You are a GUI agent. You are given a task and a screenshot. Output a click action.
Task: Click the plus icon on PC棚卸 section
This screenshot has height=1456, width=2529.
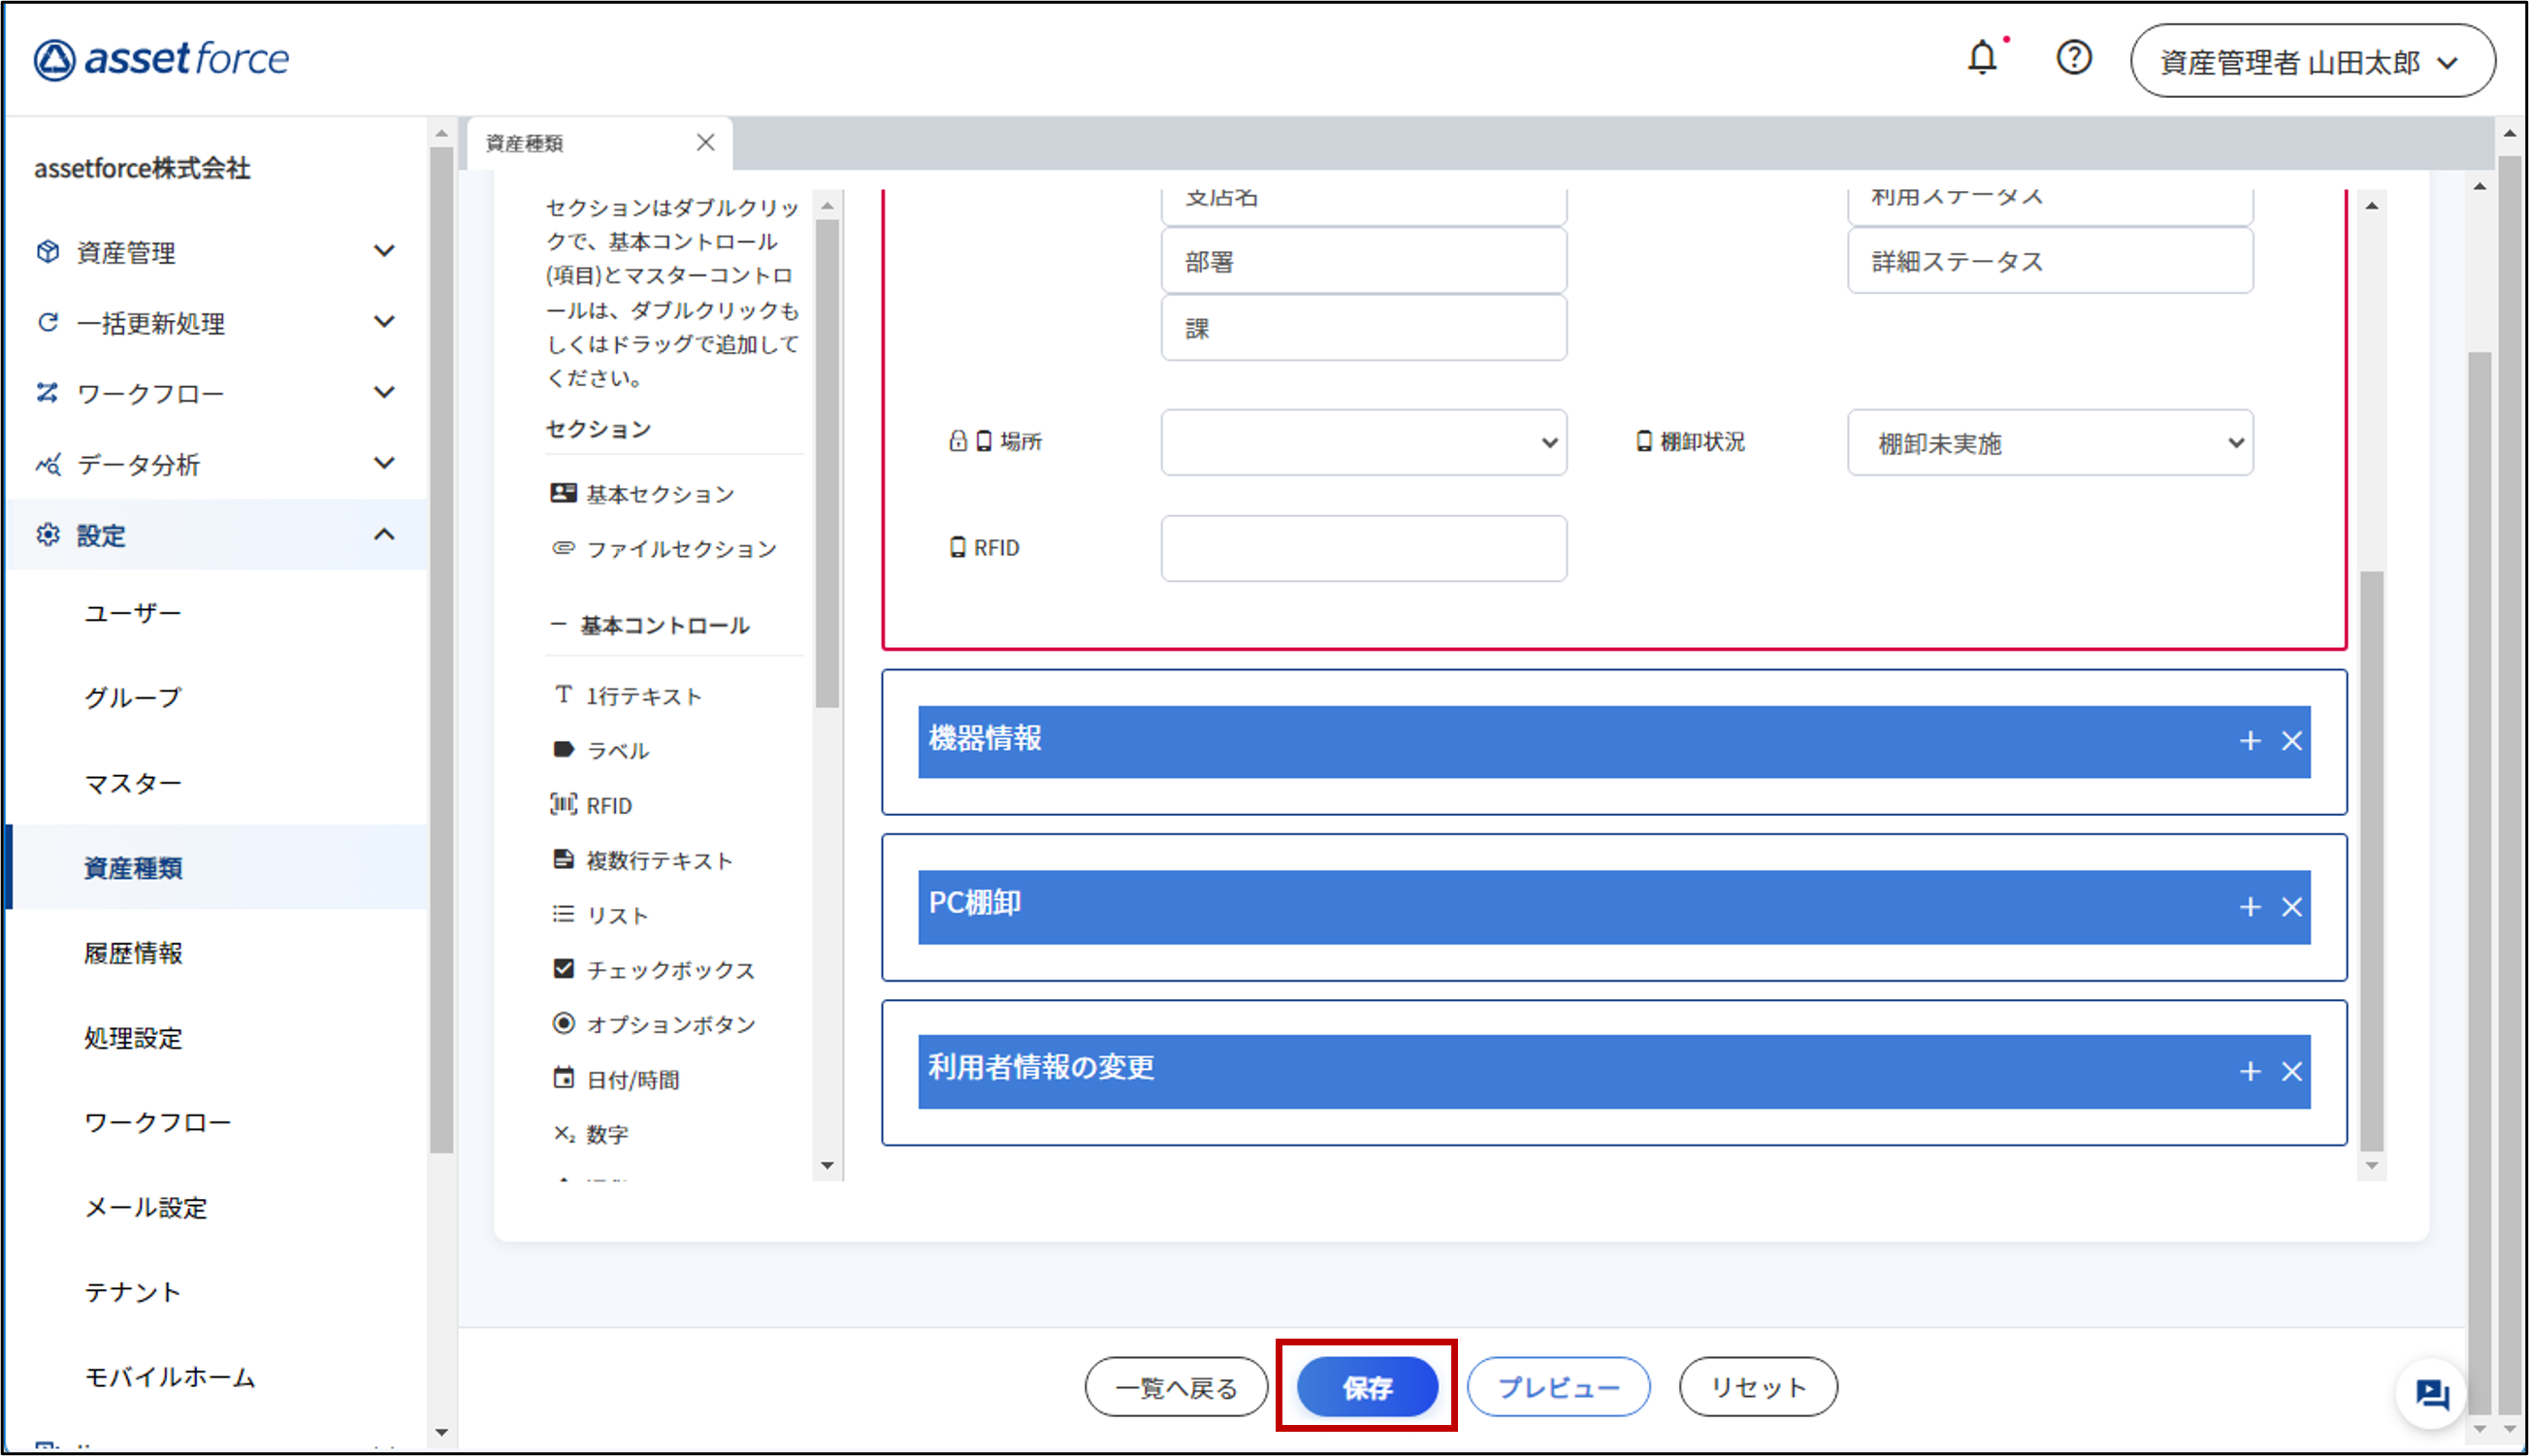(2250, 907)
